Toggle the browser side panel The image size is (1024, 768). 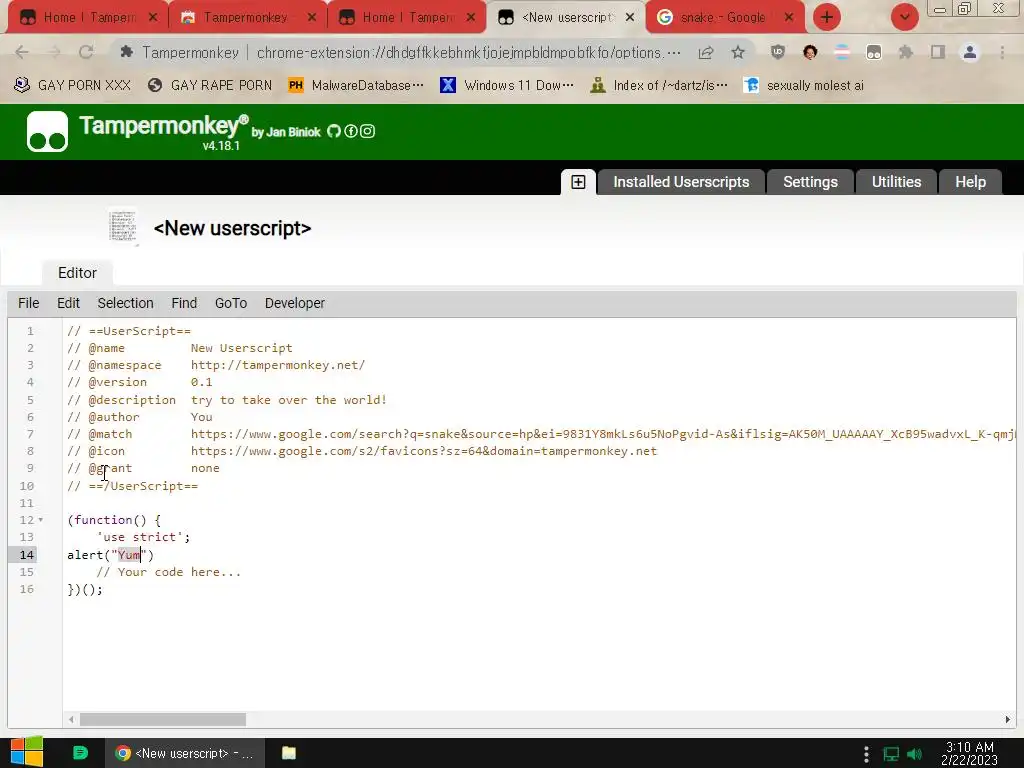pyautogui.click(x=938, y=52)
